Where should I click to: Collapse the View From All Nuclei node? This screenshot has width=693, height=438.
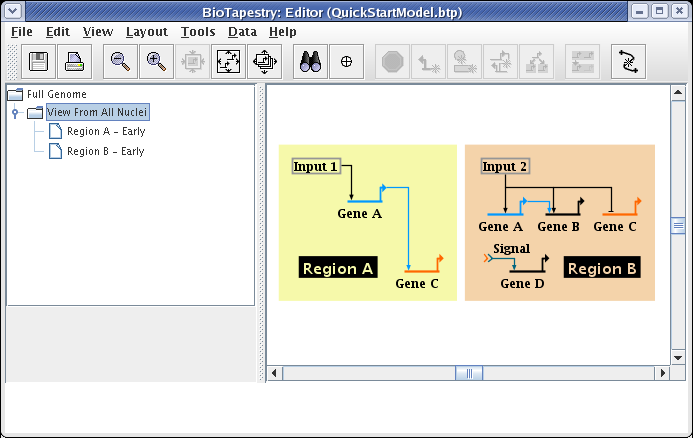pos(15,113)
